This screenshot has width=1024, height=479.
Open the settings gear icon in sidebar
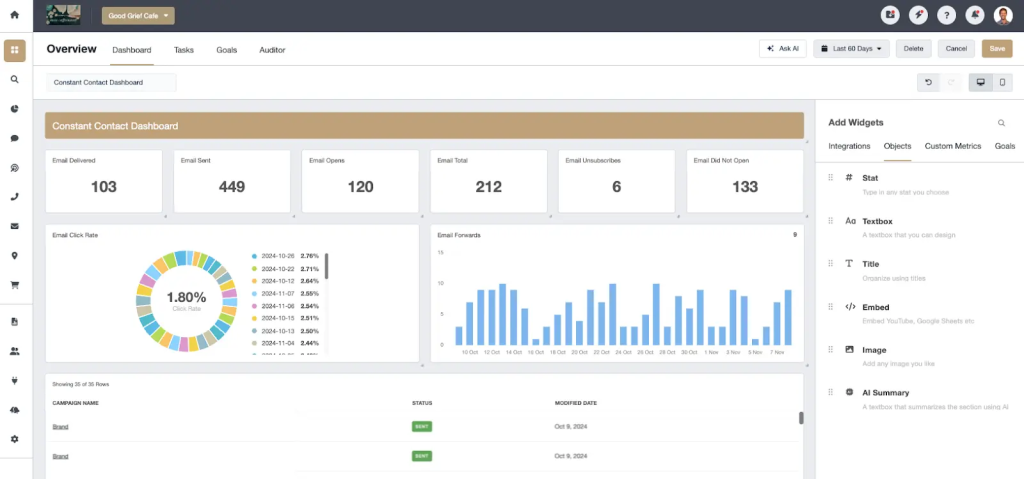click(14, 439)
